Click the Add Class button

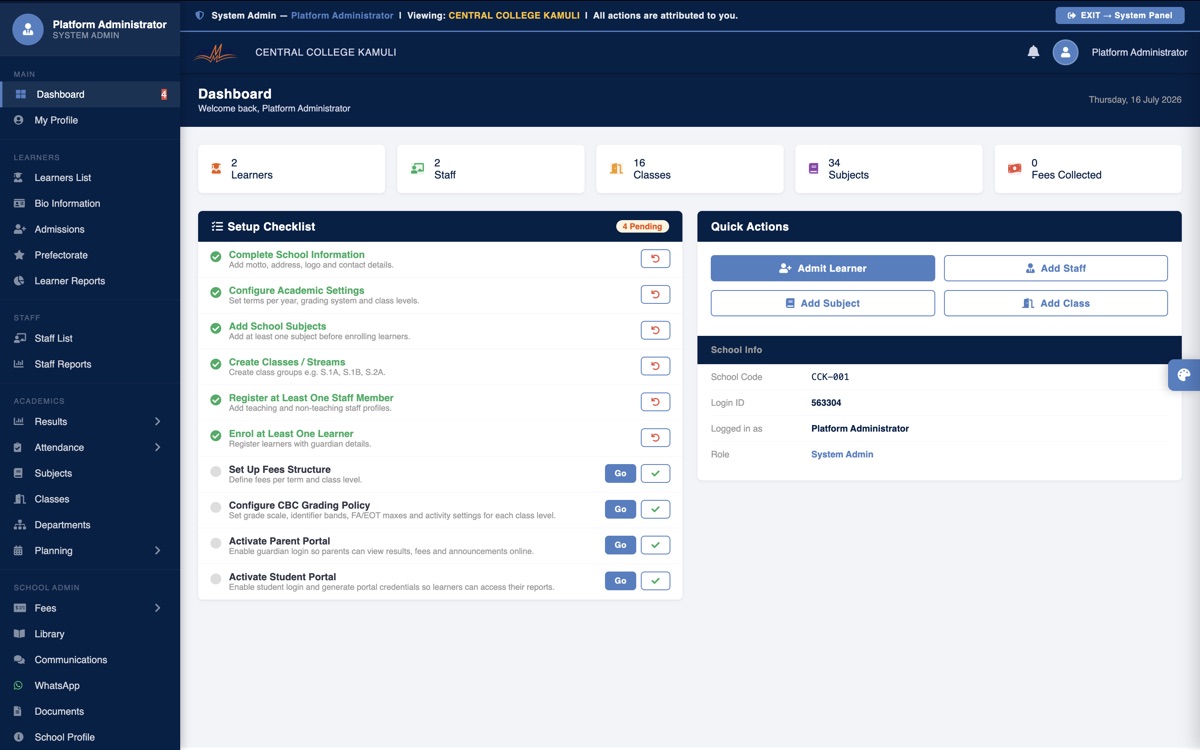[1056, 303]
